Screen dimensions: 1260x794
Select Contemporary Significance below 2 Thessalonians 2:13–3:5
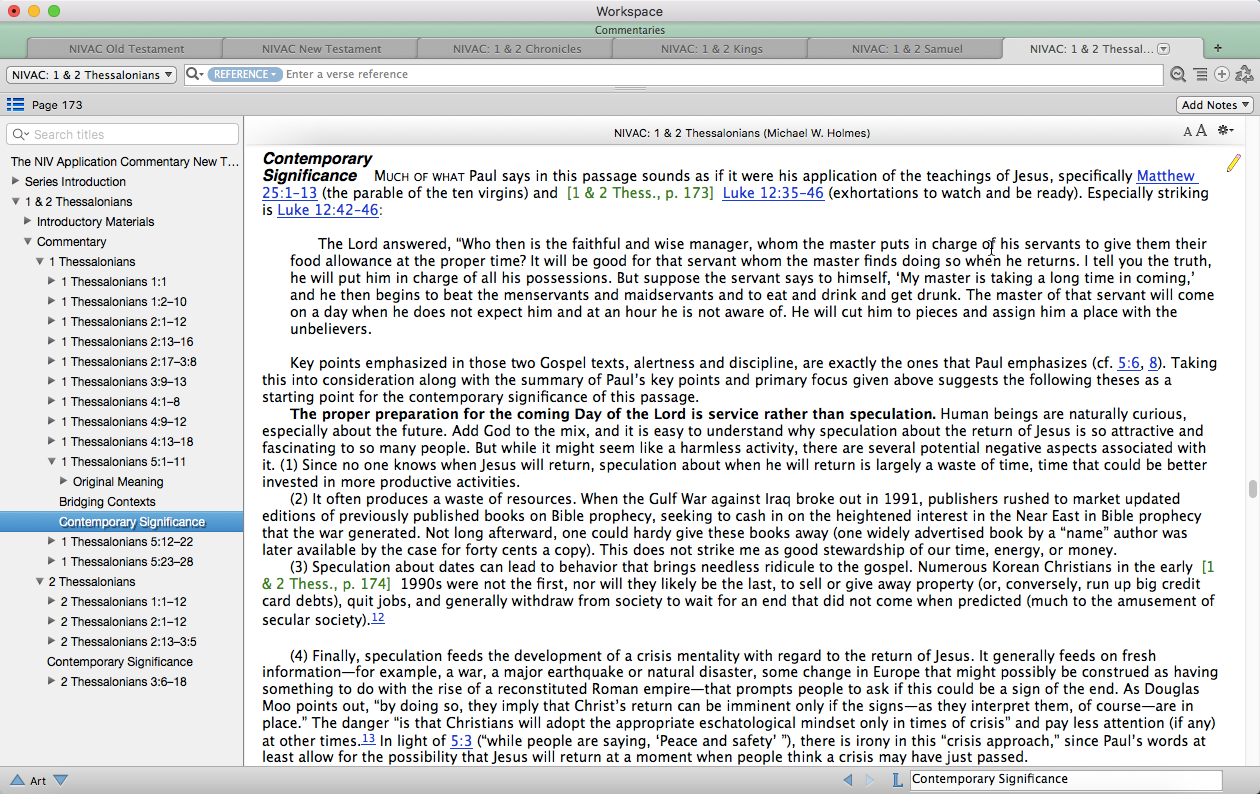pyautogui.click(x=120, y=661)
